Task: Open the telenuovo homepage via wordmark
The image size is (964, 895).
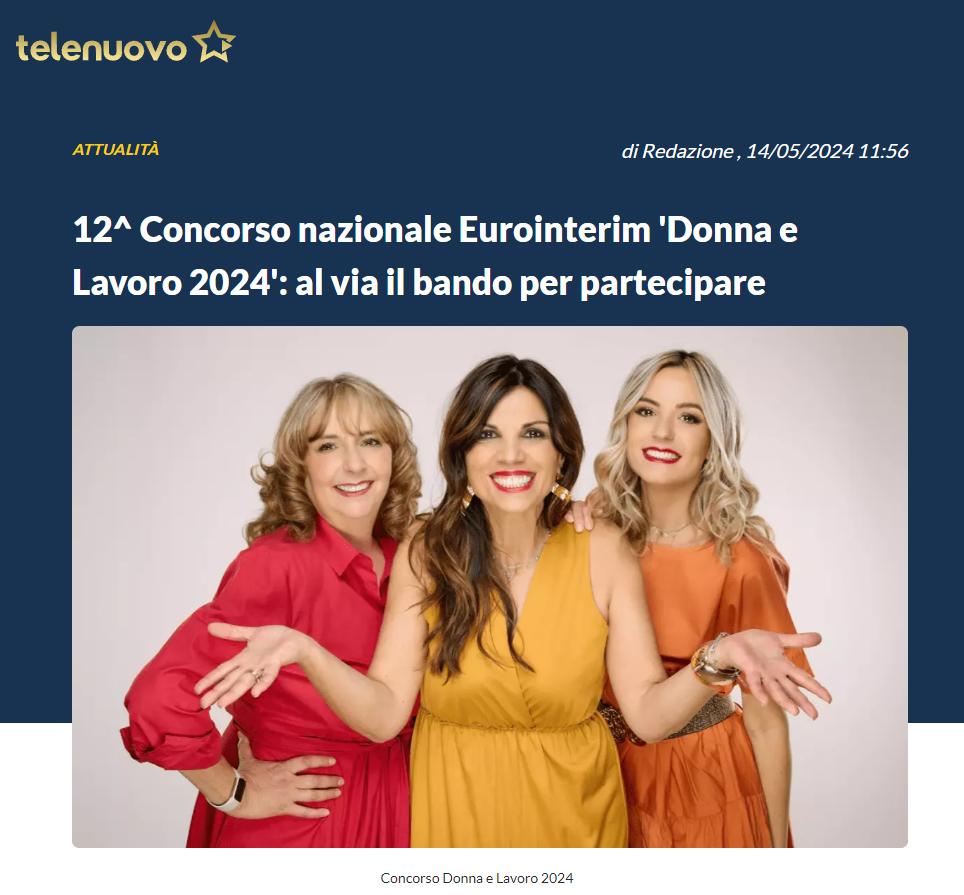Action: (101, 48)
